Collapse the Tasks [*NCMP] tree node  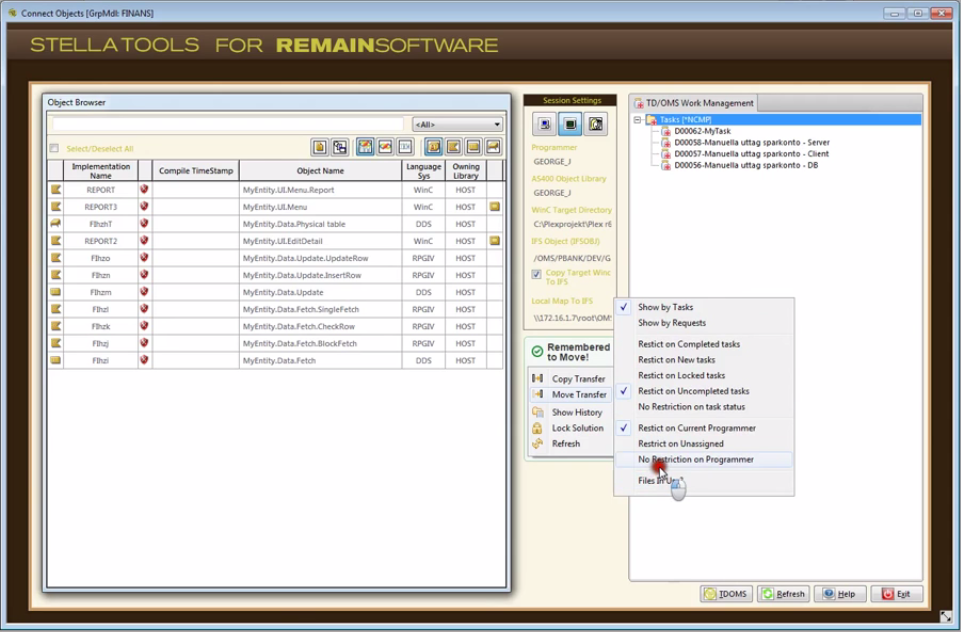coord(637,120)
